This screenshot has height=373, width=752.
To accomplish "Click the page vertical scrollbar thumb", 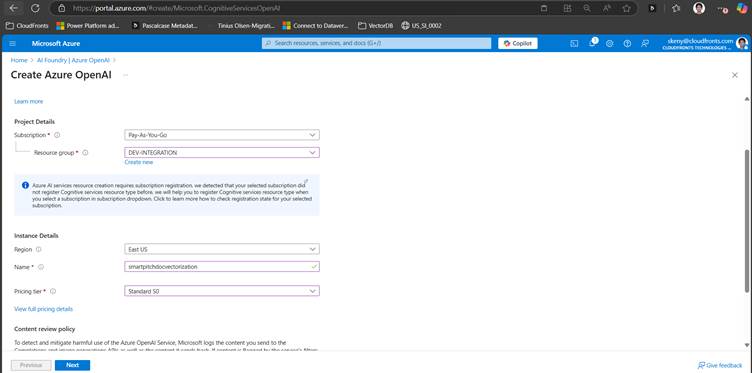I will [x=747, y=220].
